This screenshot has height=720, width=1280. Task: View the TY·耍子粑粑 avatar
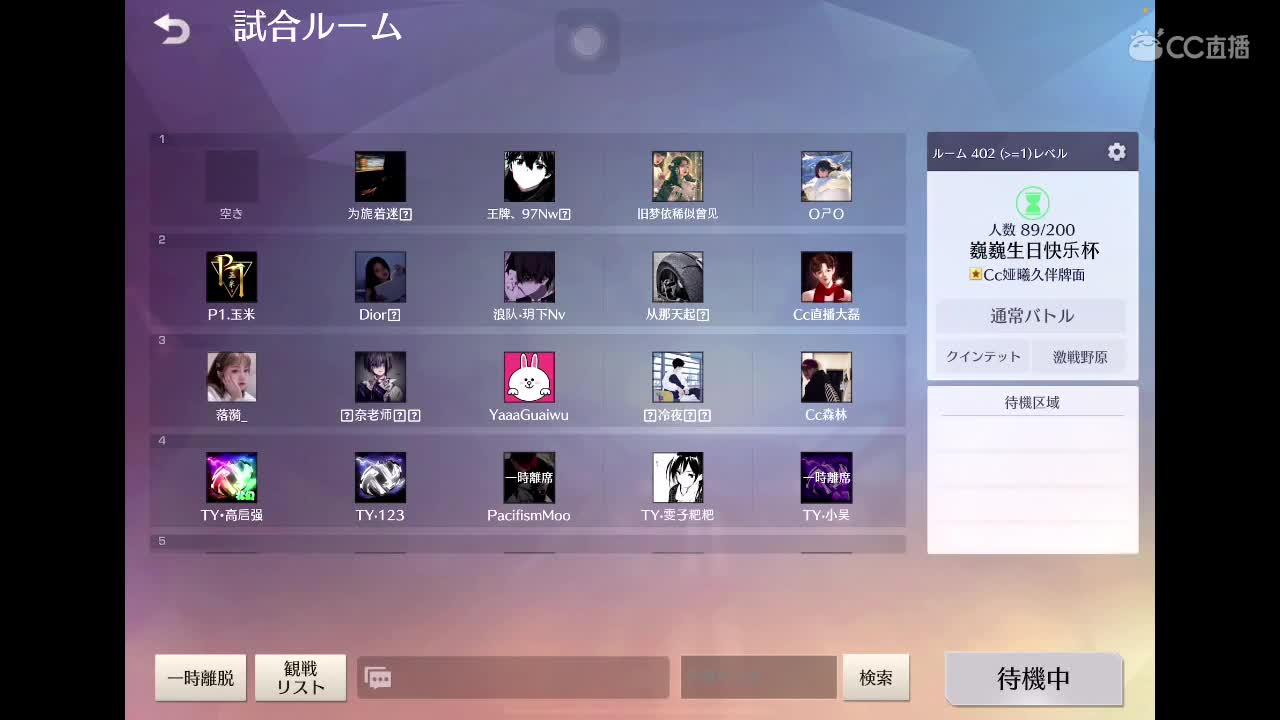tap(678, 478)
